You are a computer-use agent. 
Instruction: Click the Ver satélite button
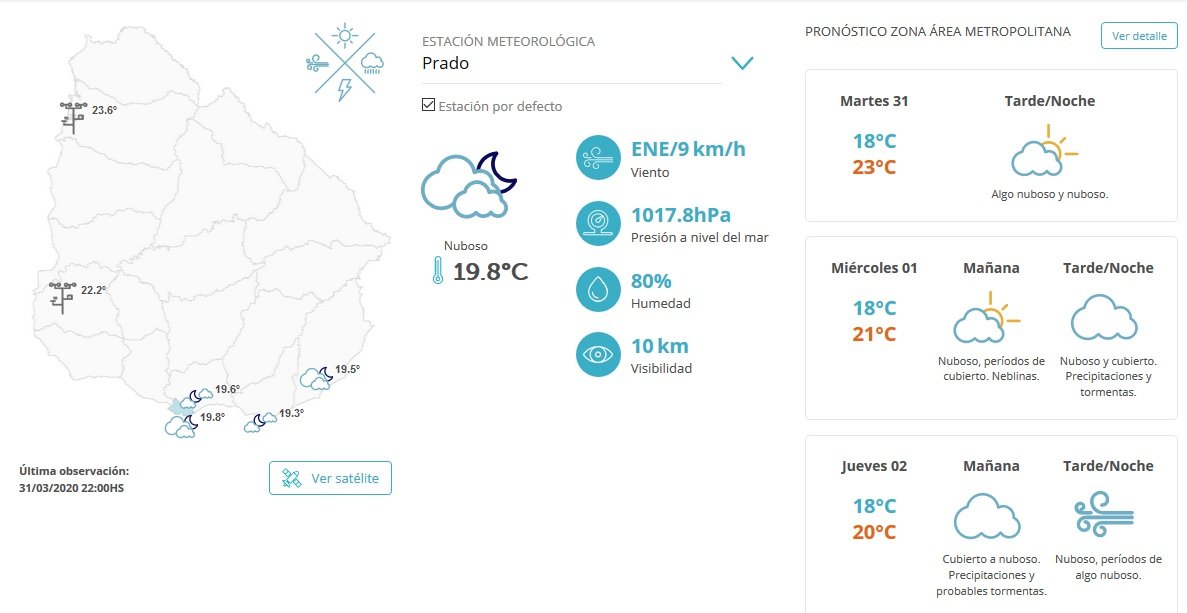[x=330, y=478]
